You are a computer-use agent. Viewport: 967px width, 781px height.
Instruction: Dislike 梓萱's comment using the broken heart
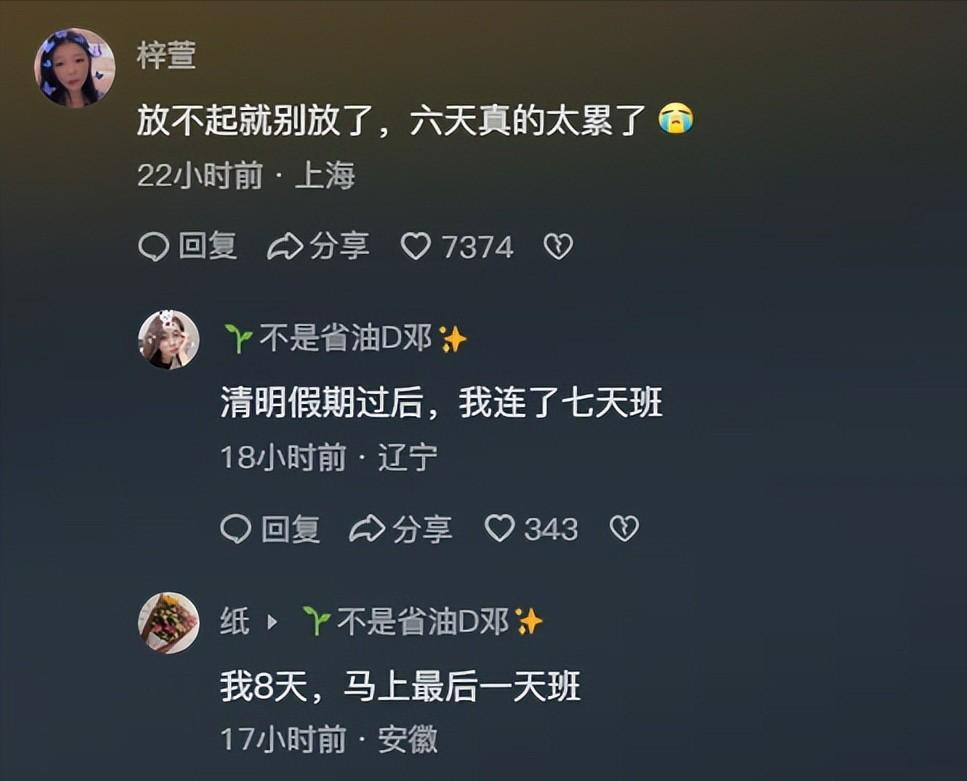coord(558,247)
